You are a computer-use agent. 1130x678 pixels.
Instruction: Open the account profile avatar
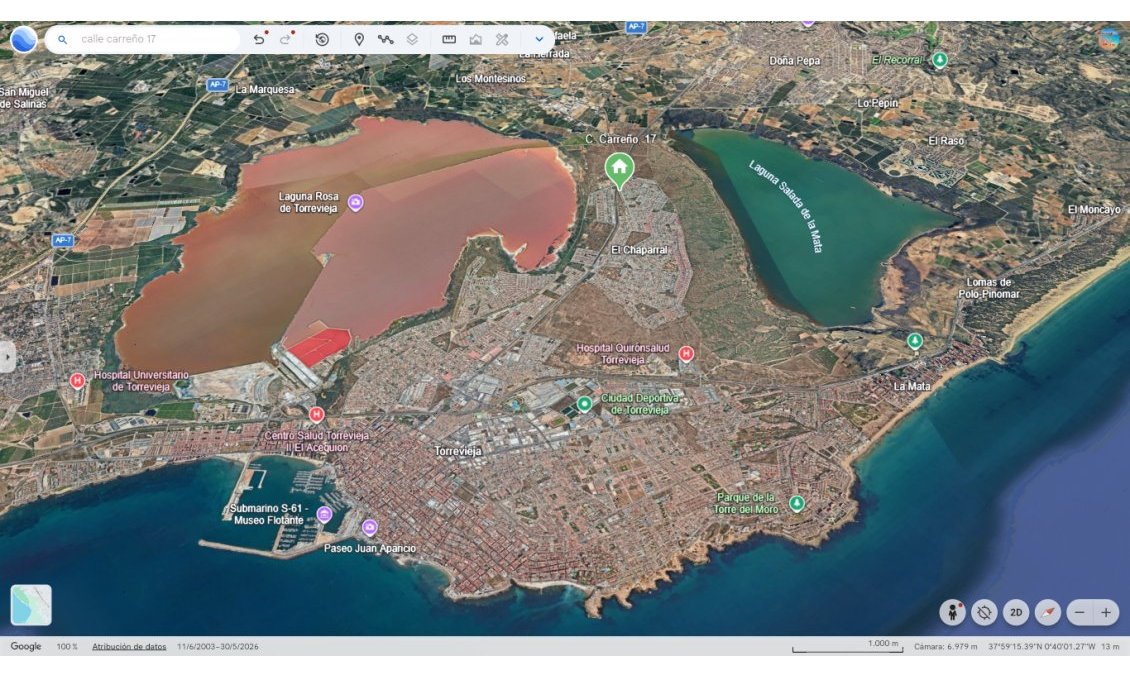tap(1110, 38)
